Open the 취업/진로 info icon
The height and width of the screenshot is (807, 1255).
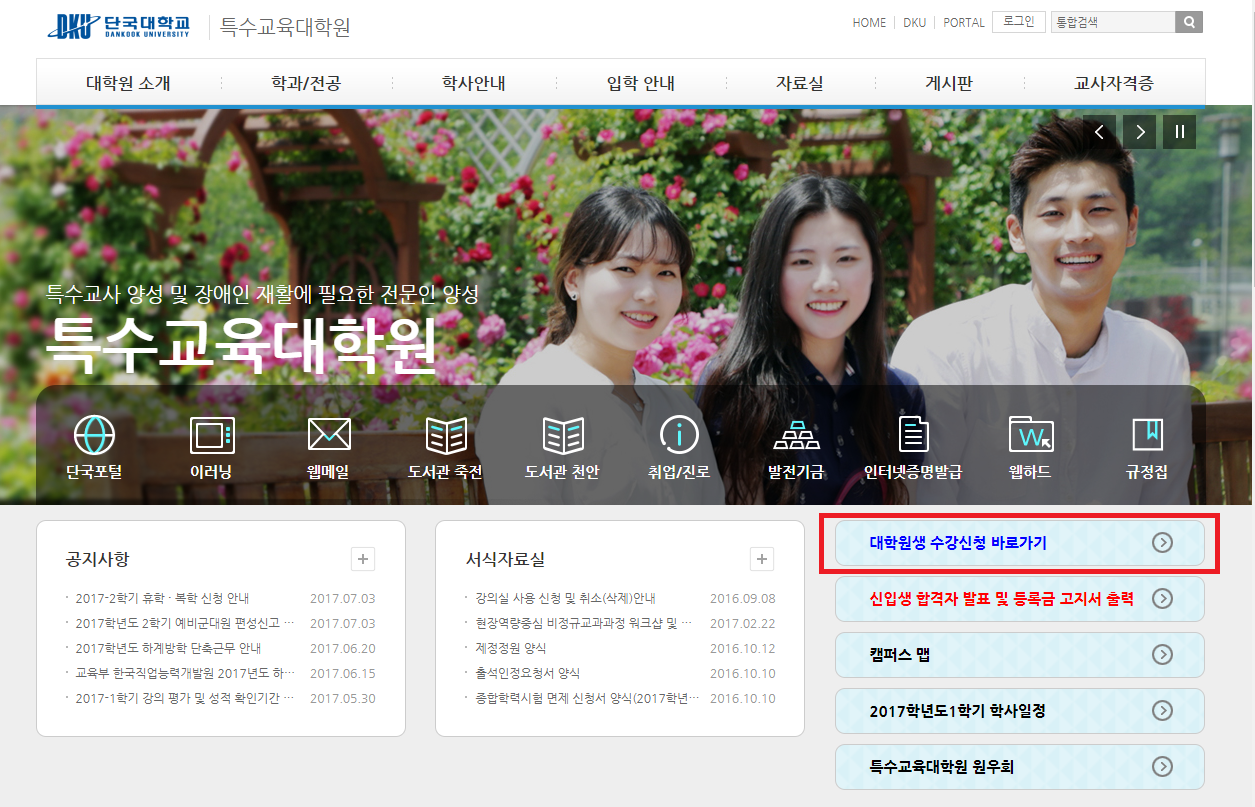[679, 436]
